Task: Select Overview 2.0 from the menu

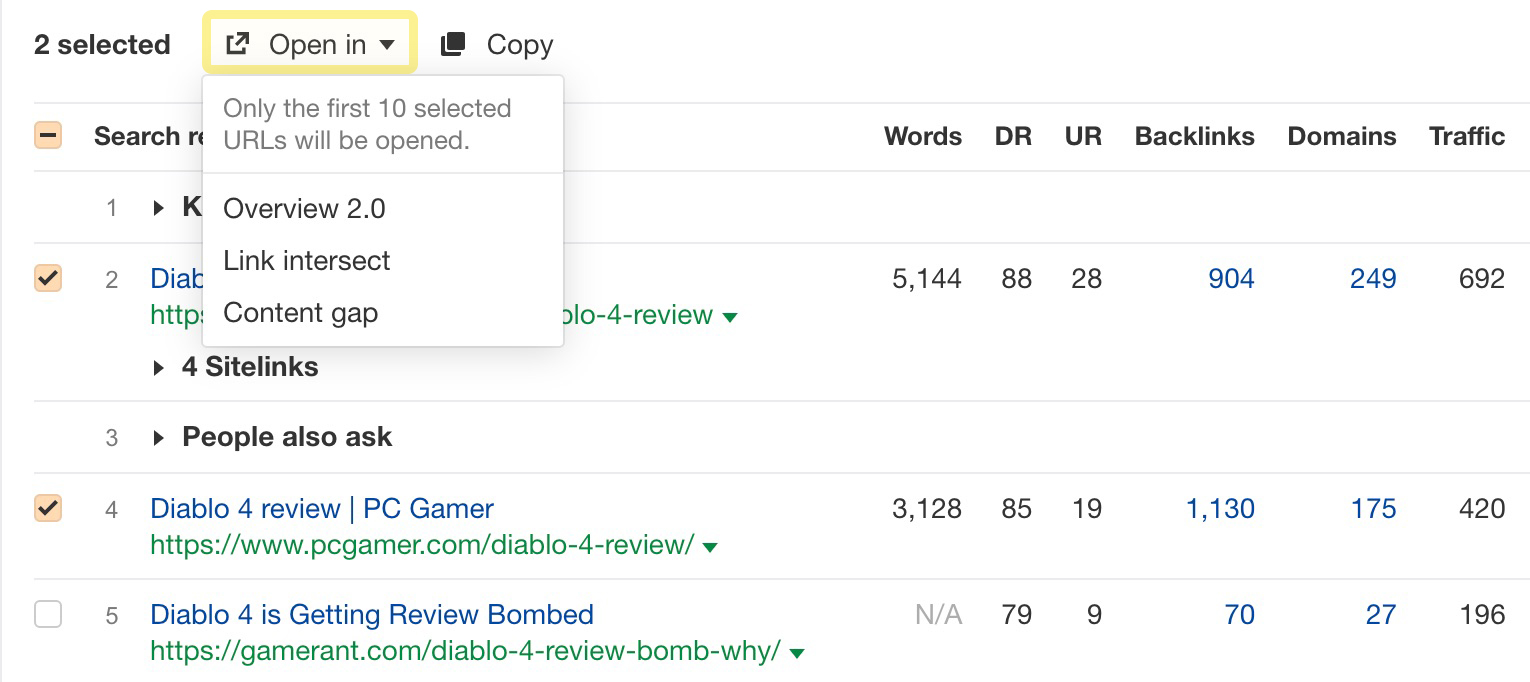Action: click(304, 208)
